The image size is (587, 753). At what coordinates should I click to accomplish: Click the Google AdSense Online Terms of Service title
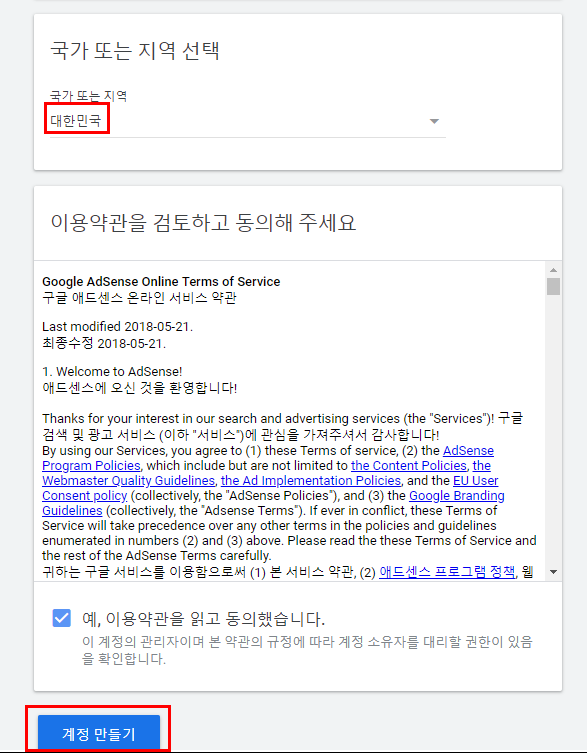(x=161, y=281)
